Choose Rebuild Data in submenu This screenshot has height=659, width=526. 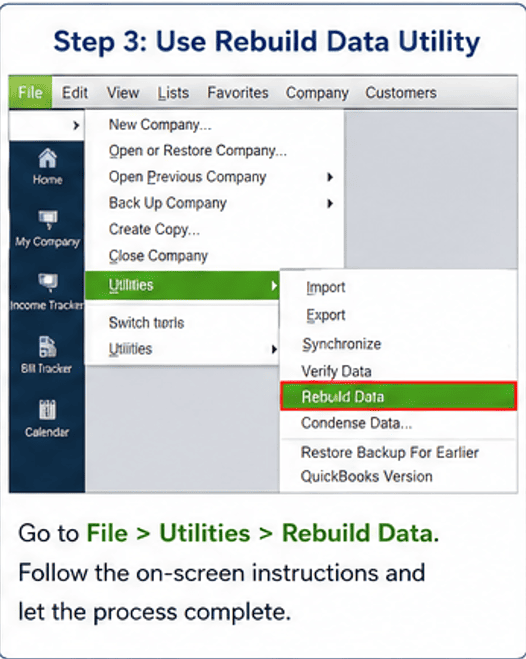398,396
